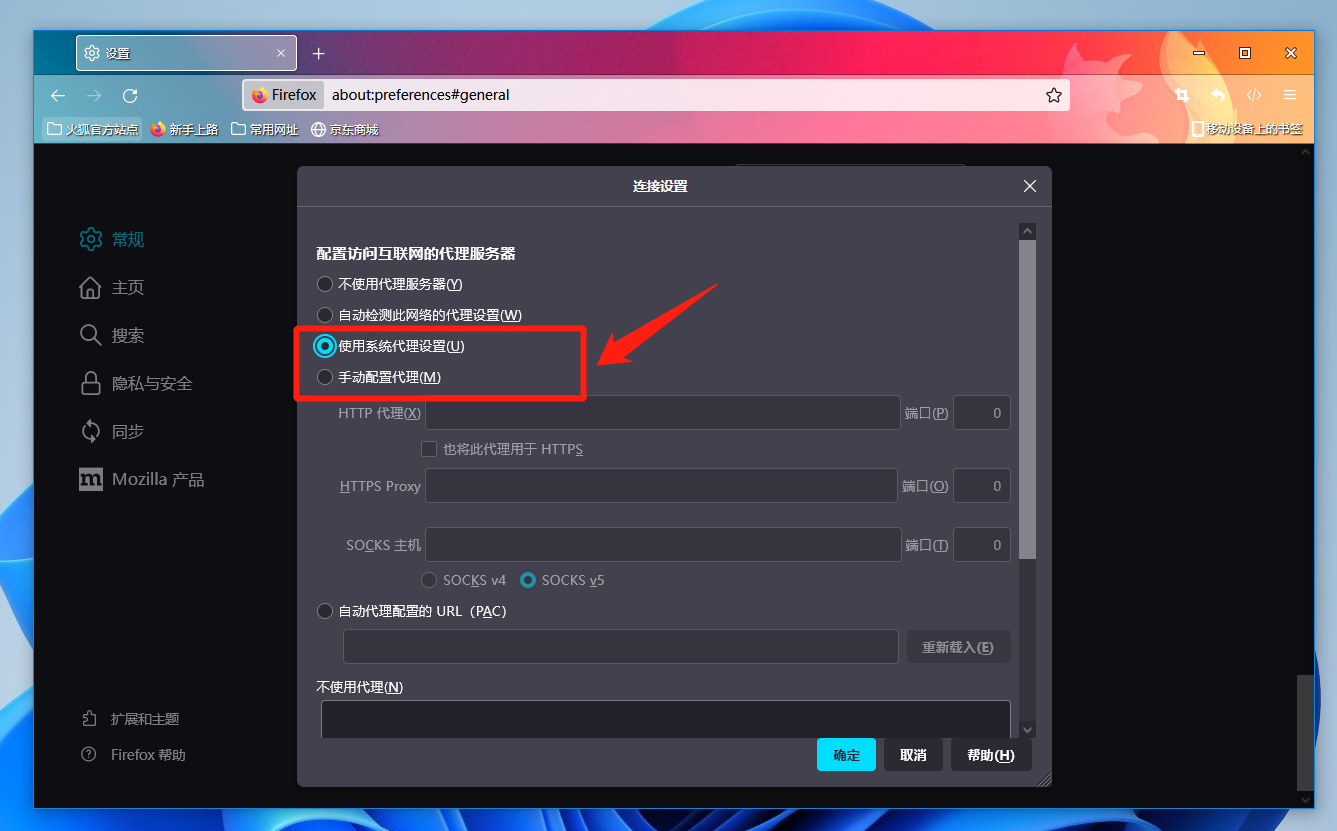Screen dimensions: 1337x831
Task: Open 常规 settings category
Action: pyautogui.click(x=112, y=239)
